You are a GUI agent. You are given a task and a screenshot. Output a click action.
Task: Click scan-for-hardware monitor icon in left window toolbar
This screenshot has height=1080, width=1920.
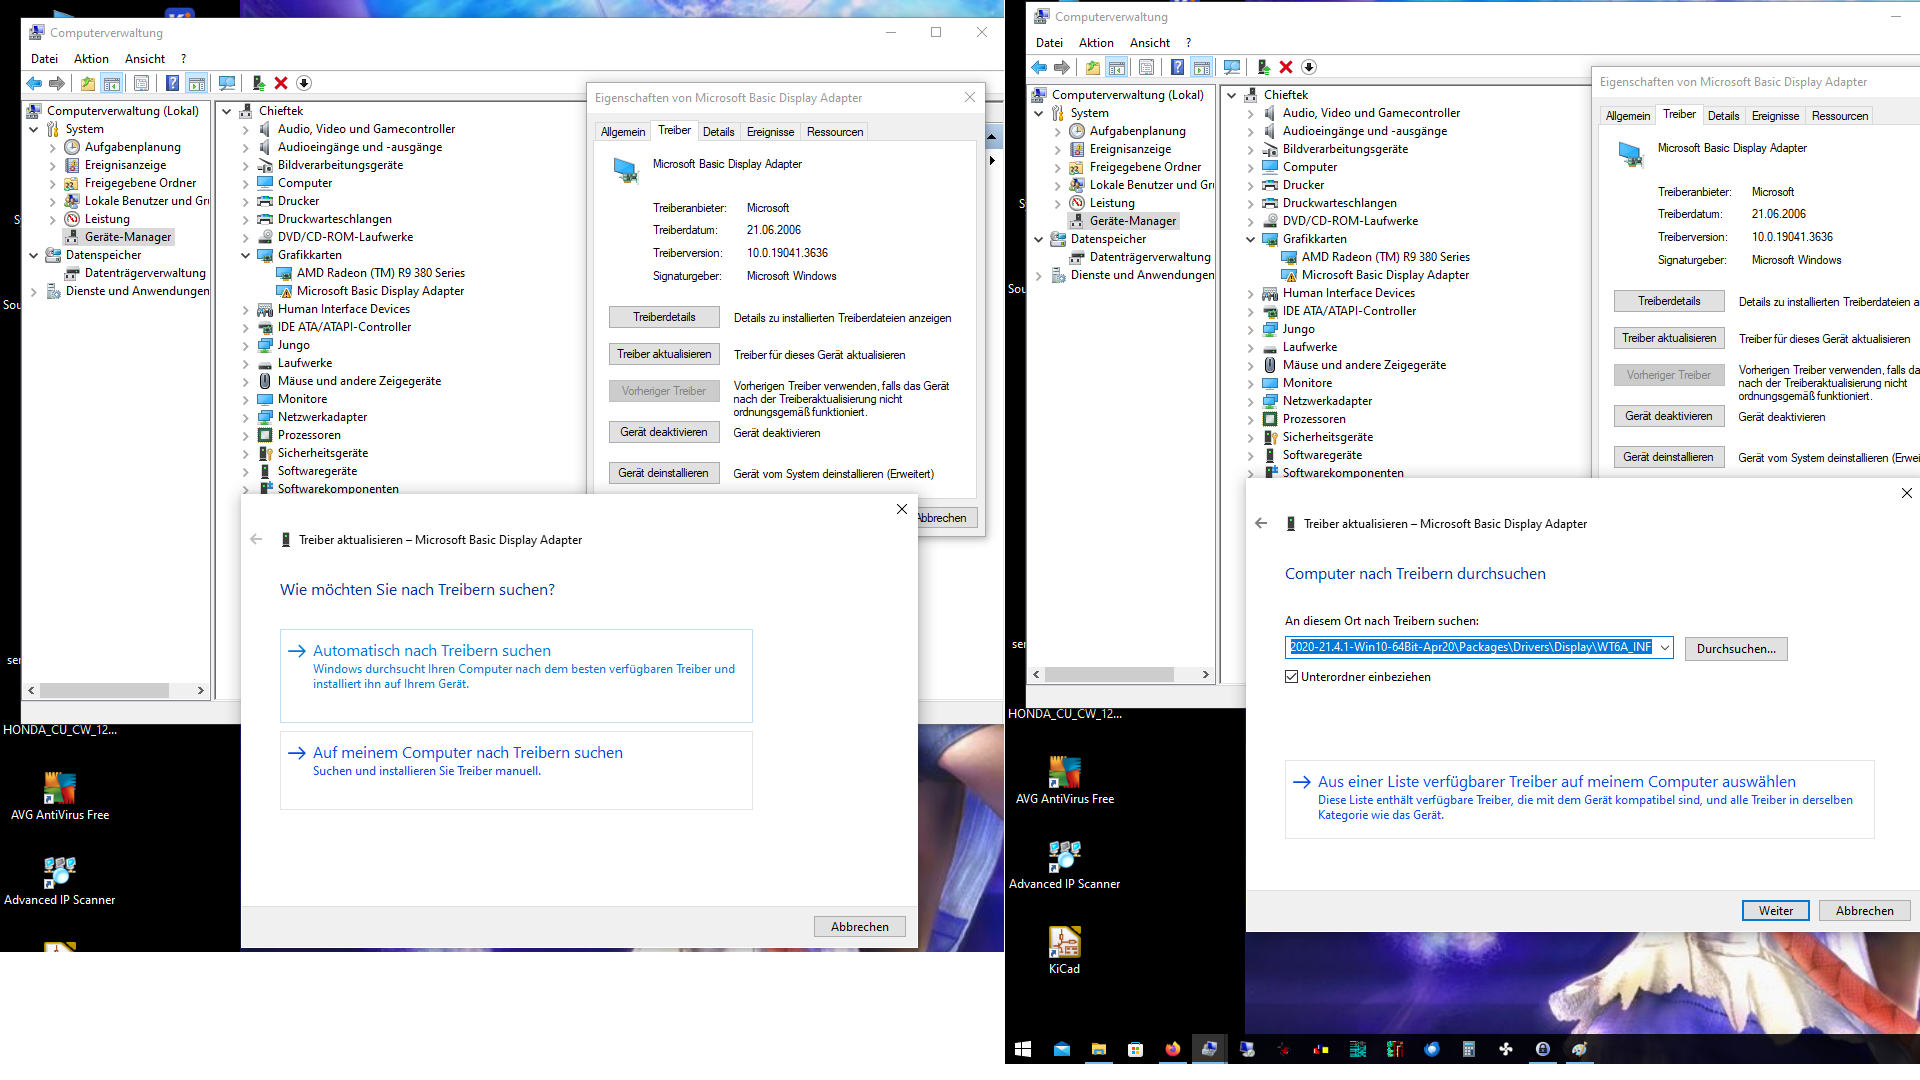click(x=227, y=84)
